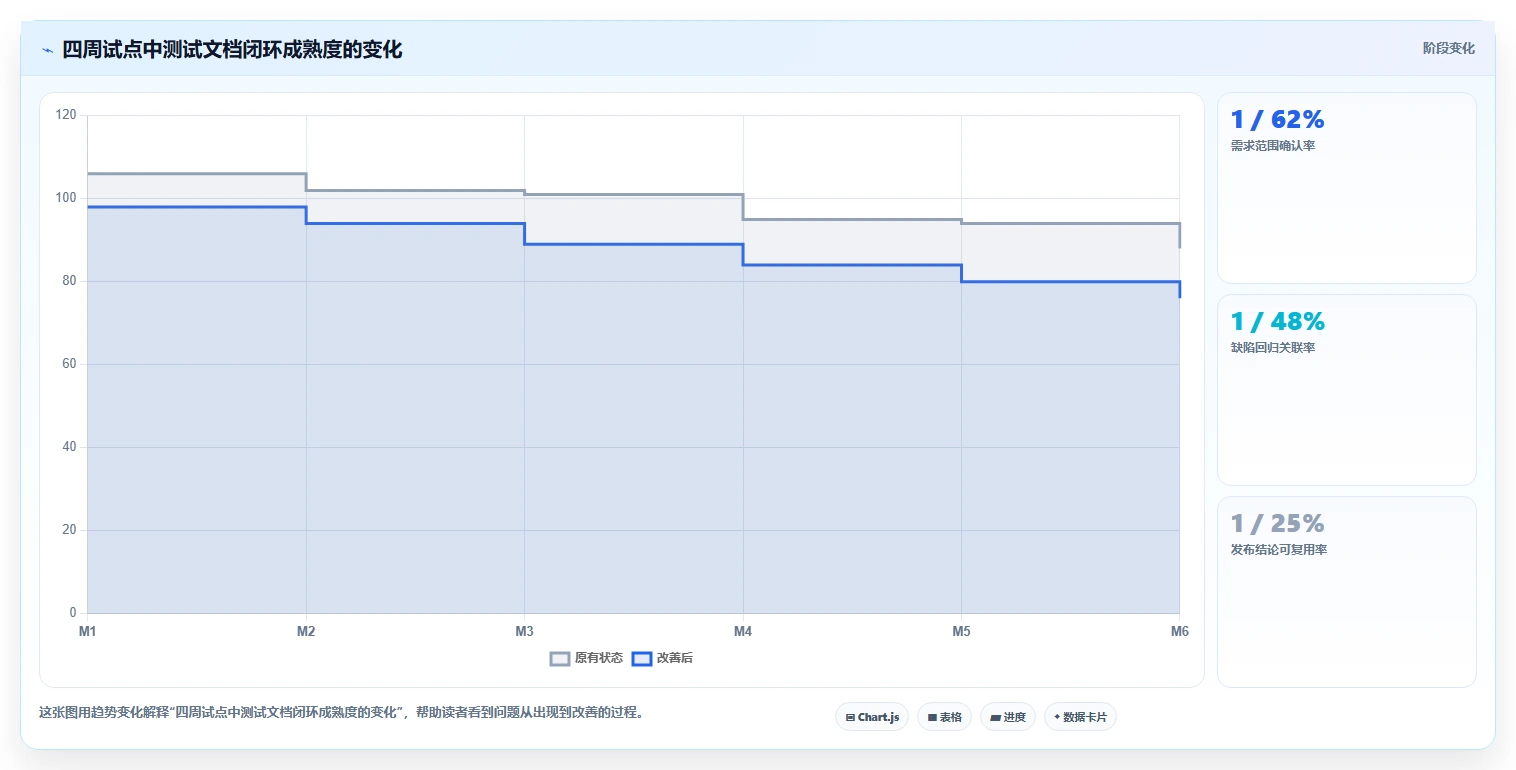Click the 阶段变化 label in header
The image size is (1516, 770).
(x=1449, y=49)
